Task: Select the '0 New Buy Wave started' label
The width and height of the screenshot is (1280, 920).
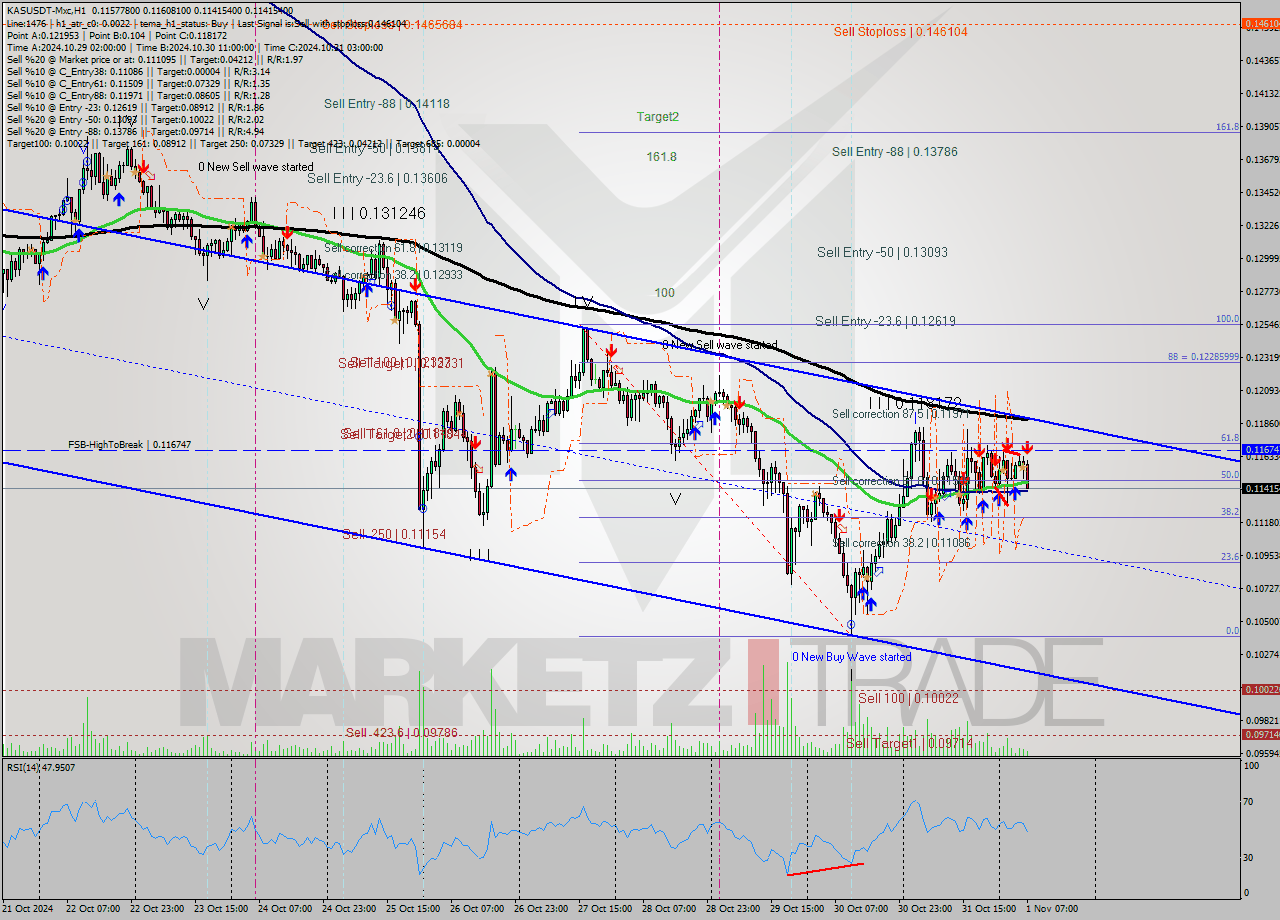Action: [x=852, y=657]
